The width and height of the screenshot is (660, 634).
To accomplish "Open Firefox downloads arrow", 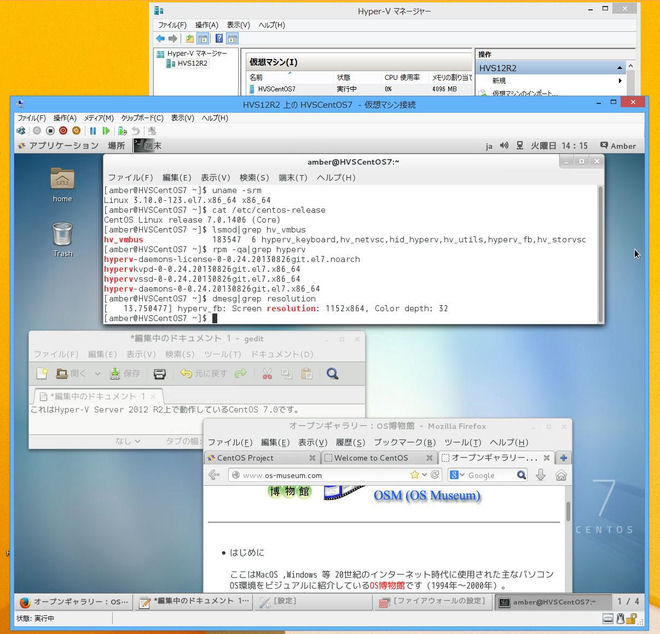I will click(541, 475).
